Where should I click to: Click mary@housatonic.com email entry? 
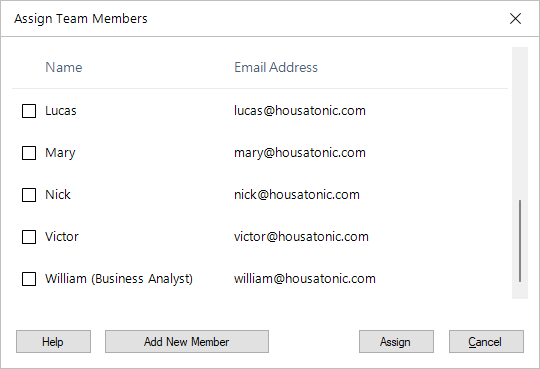click(x=300, y=153)
